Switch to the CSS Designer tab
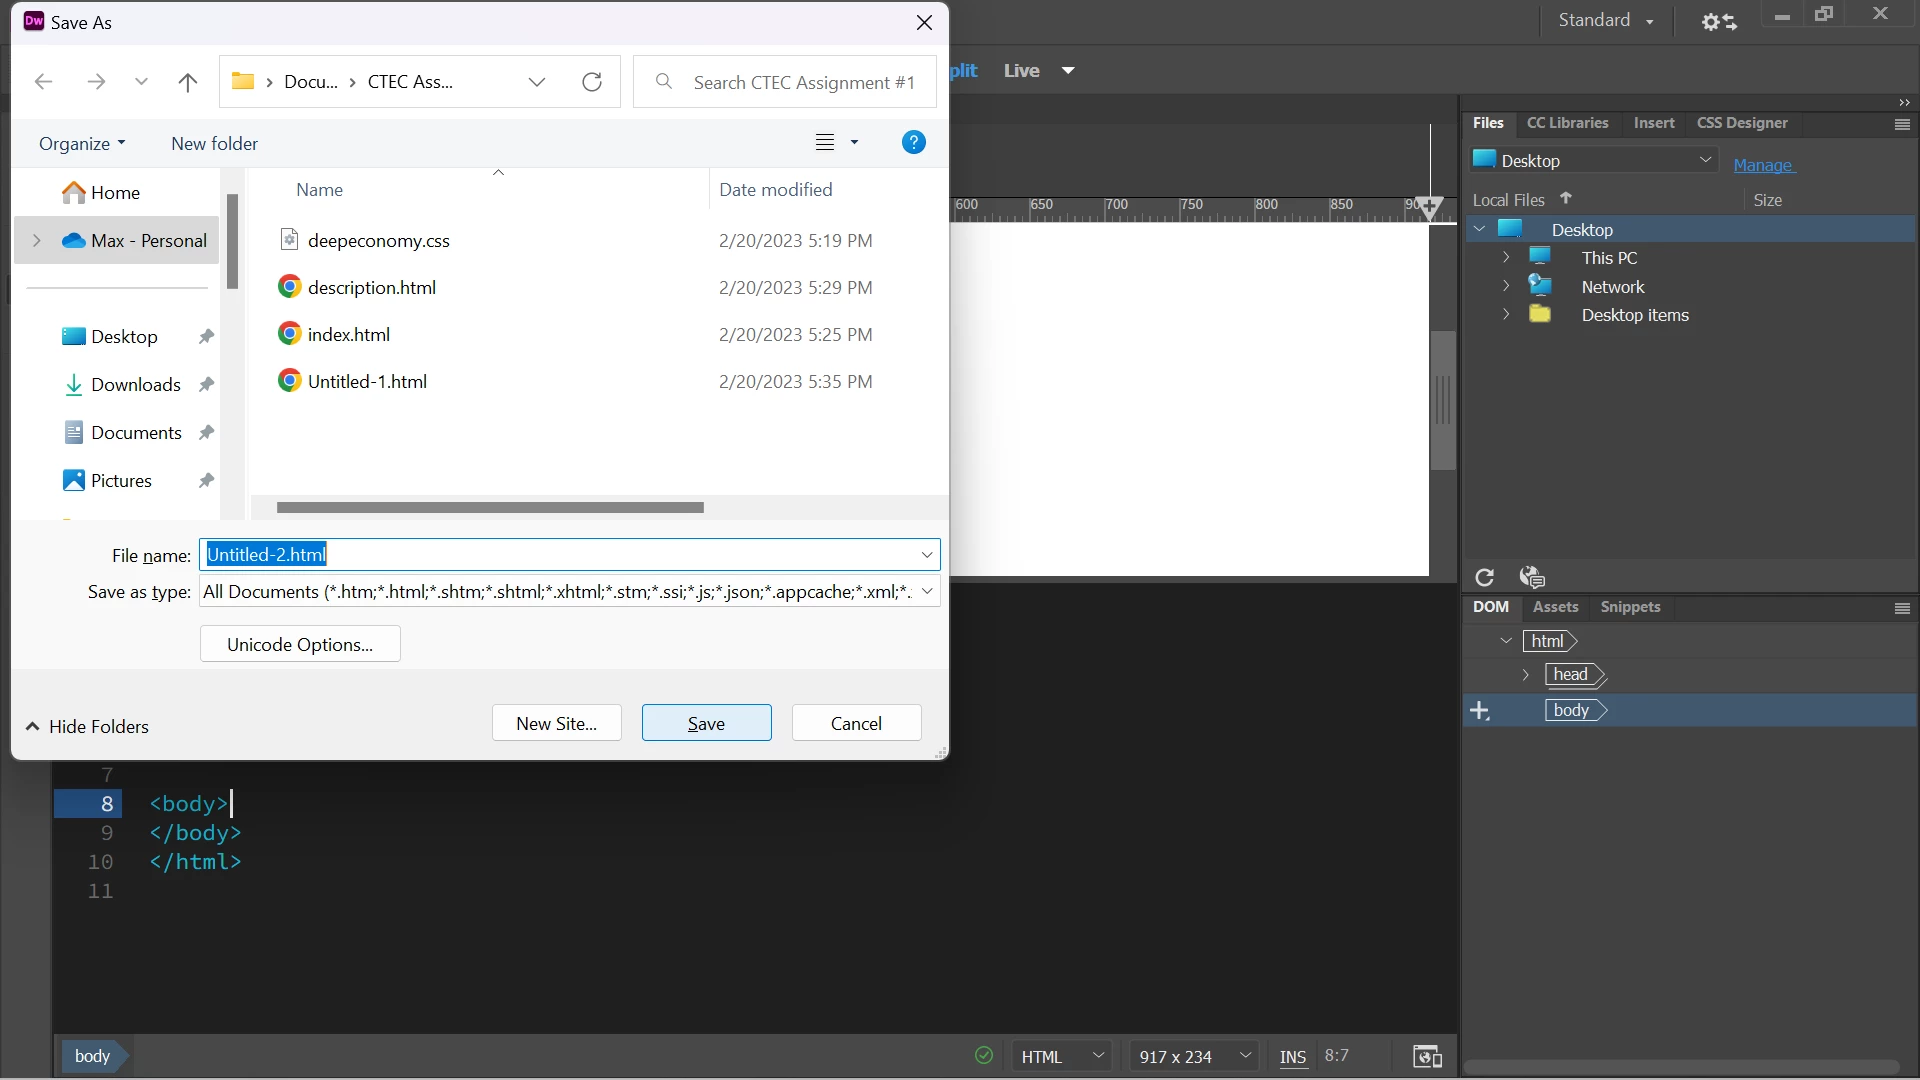Image resolution: width=1920 pixels, height=1080 pixels. tap(1741, 123)
